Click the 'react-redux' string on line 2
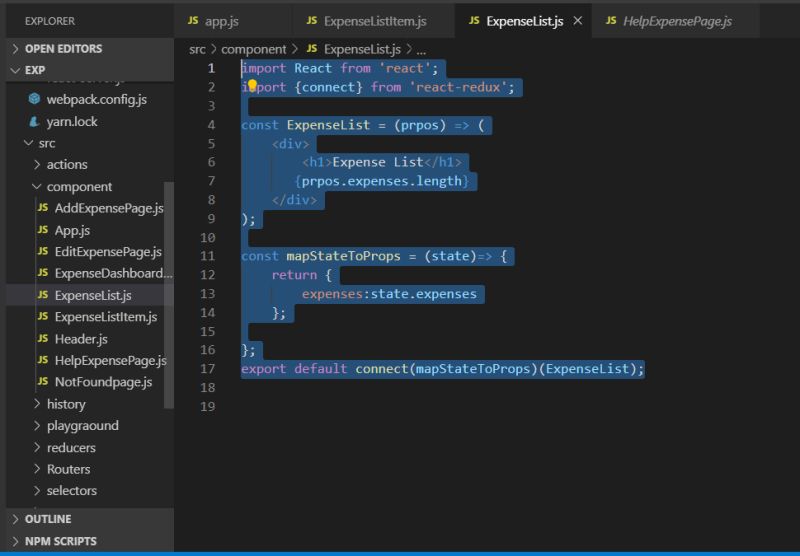The image size is (800, 556). pyautogui.click(x=458, y=87)
